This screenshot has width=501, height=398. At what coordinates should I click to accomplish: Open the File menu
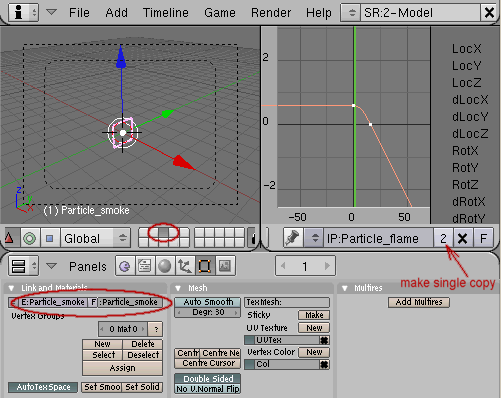pos(79,13)
